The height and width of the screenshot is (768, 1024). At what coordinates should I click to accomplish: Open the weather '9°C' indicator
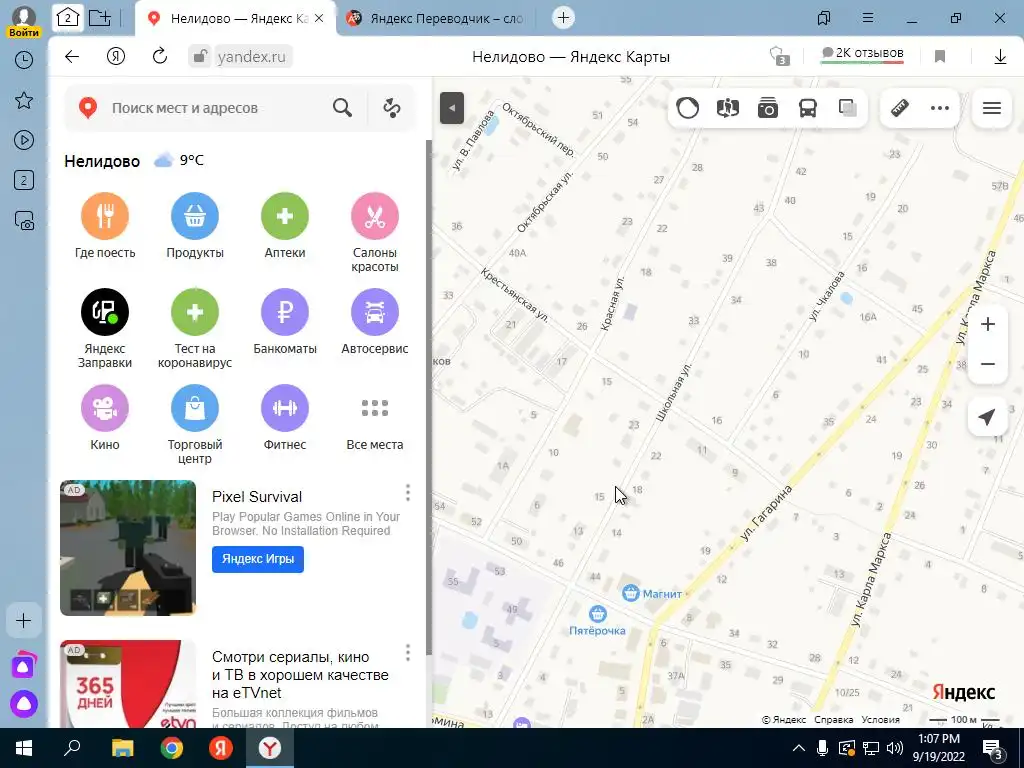tap(179, 160)
